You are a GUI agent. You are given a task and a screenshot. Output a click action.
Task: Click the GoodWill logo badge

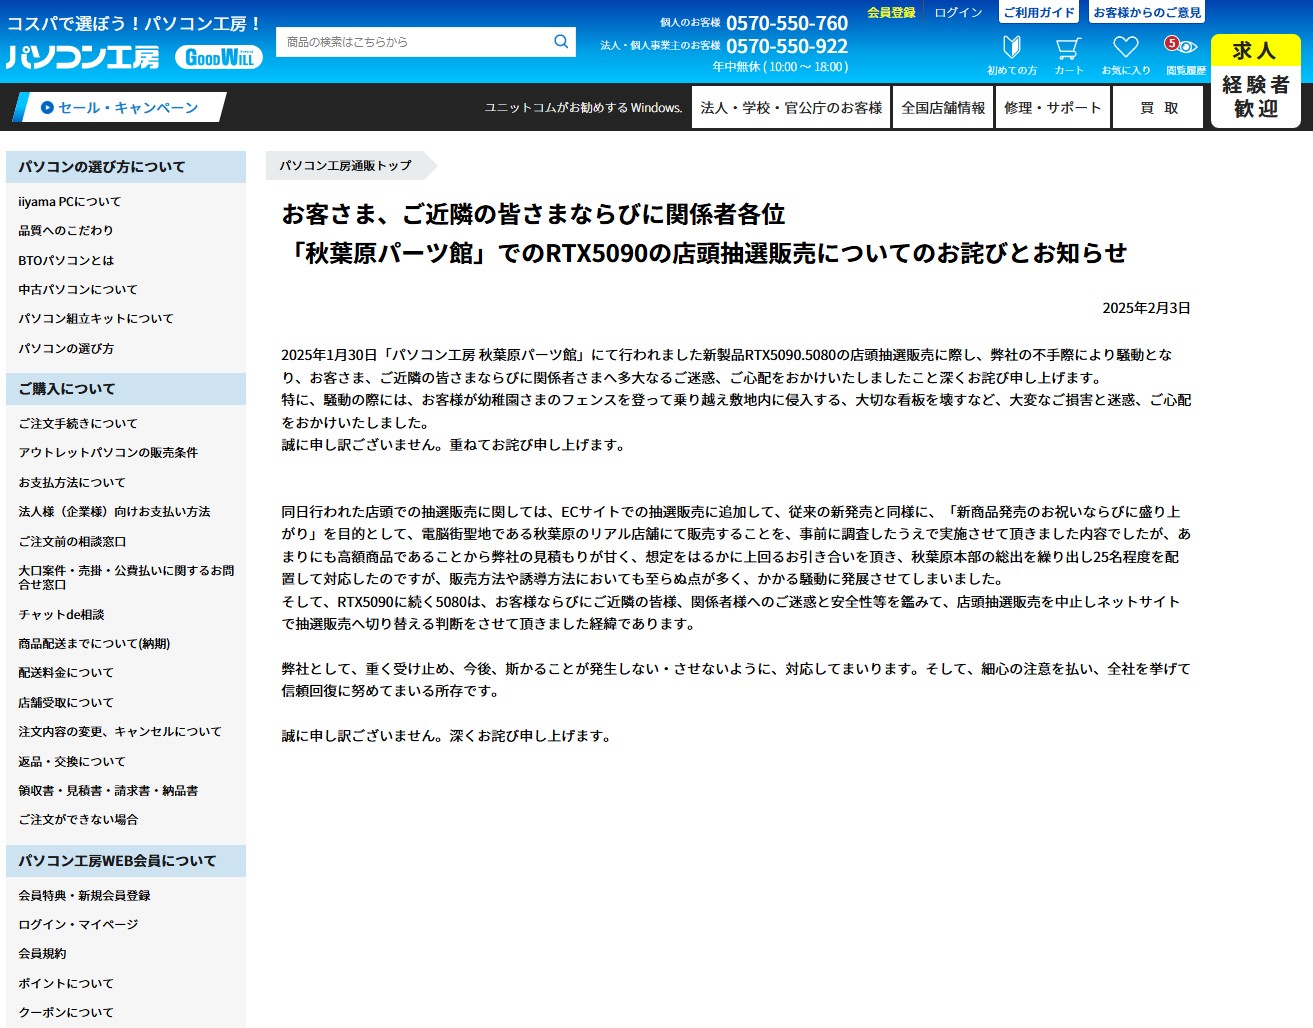[219, 57]
